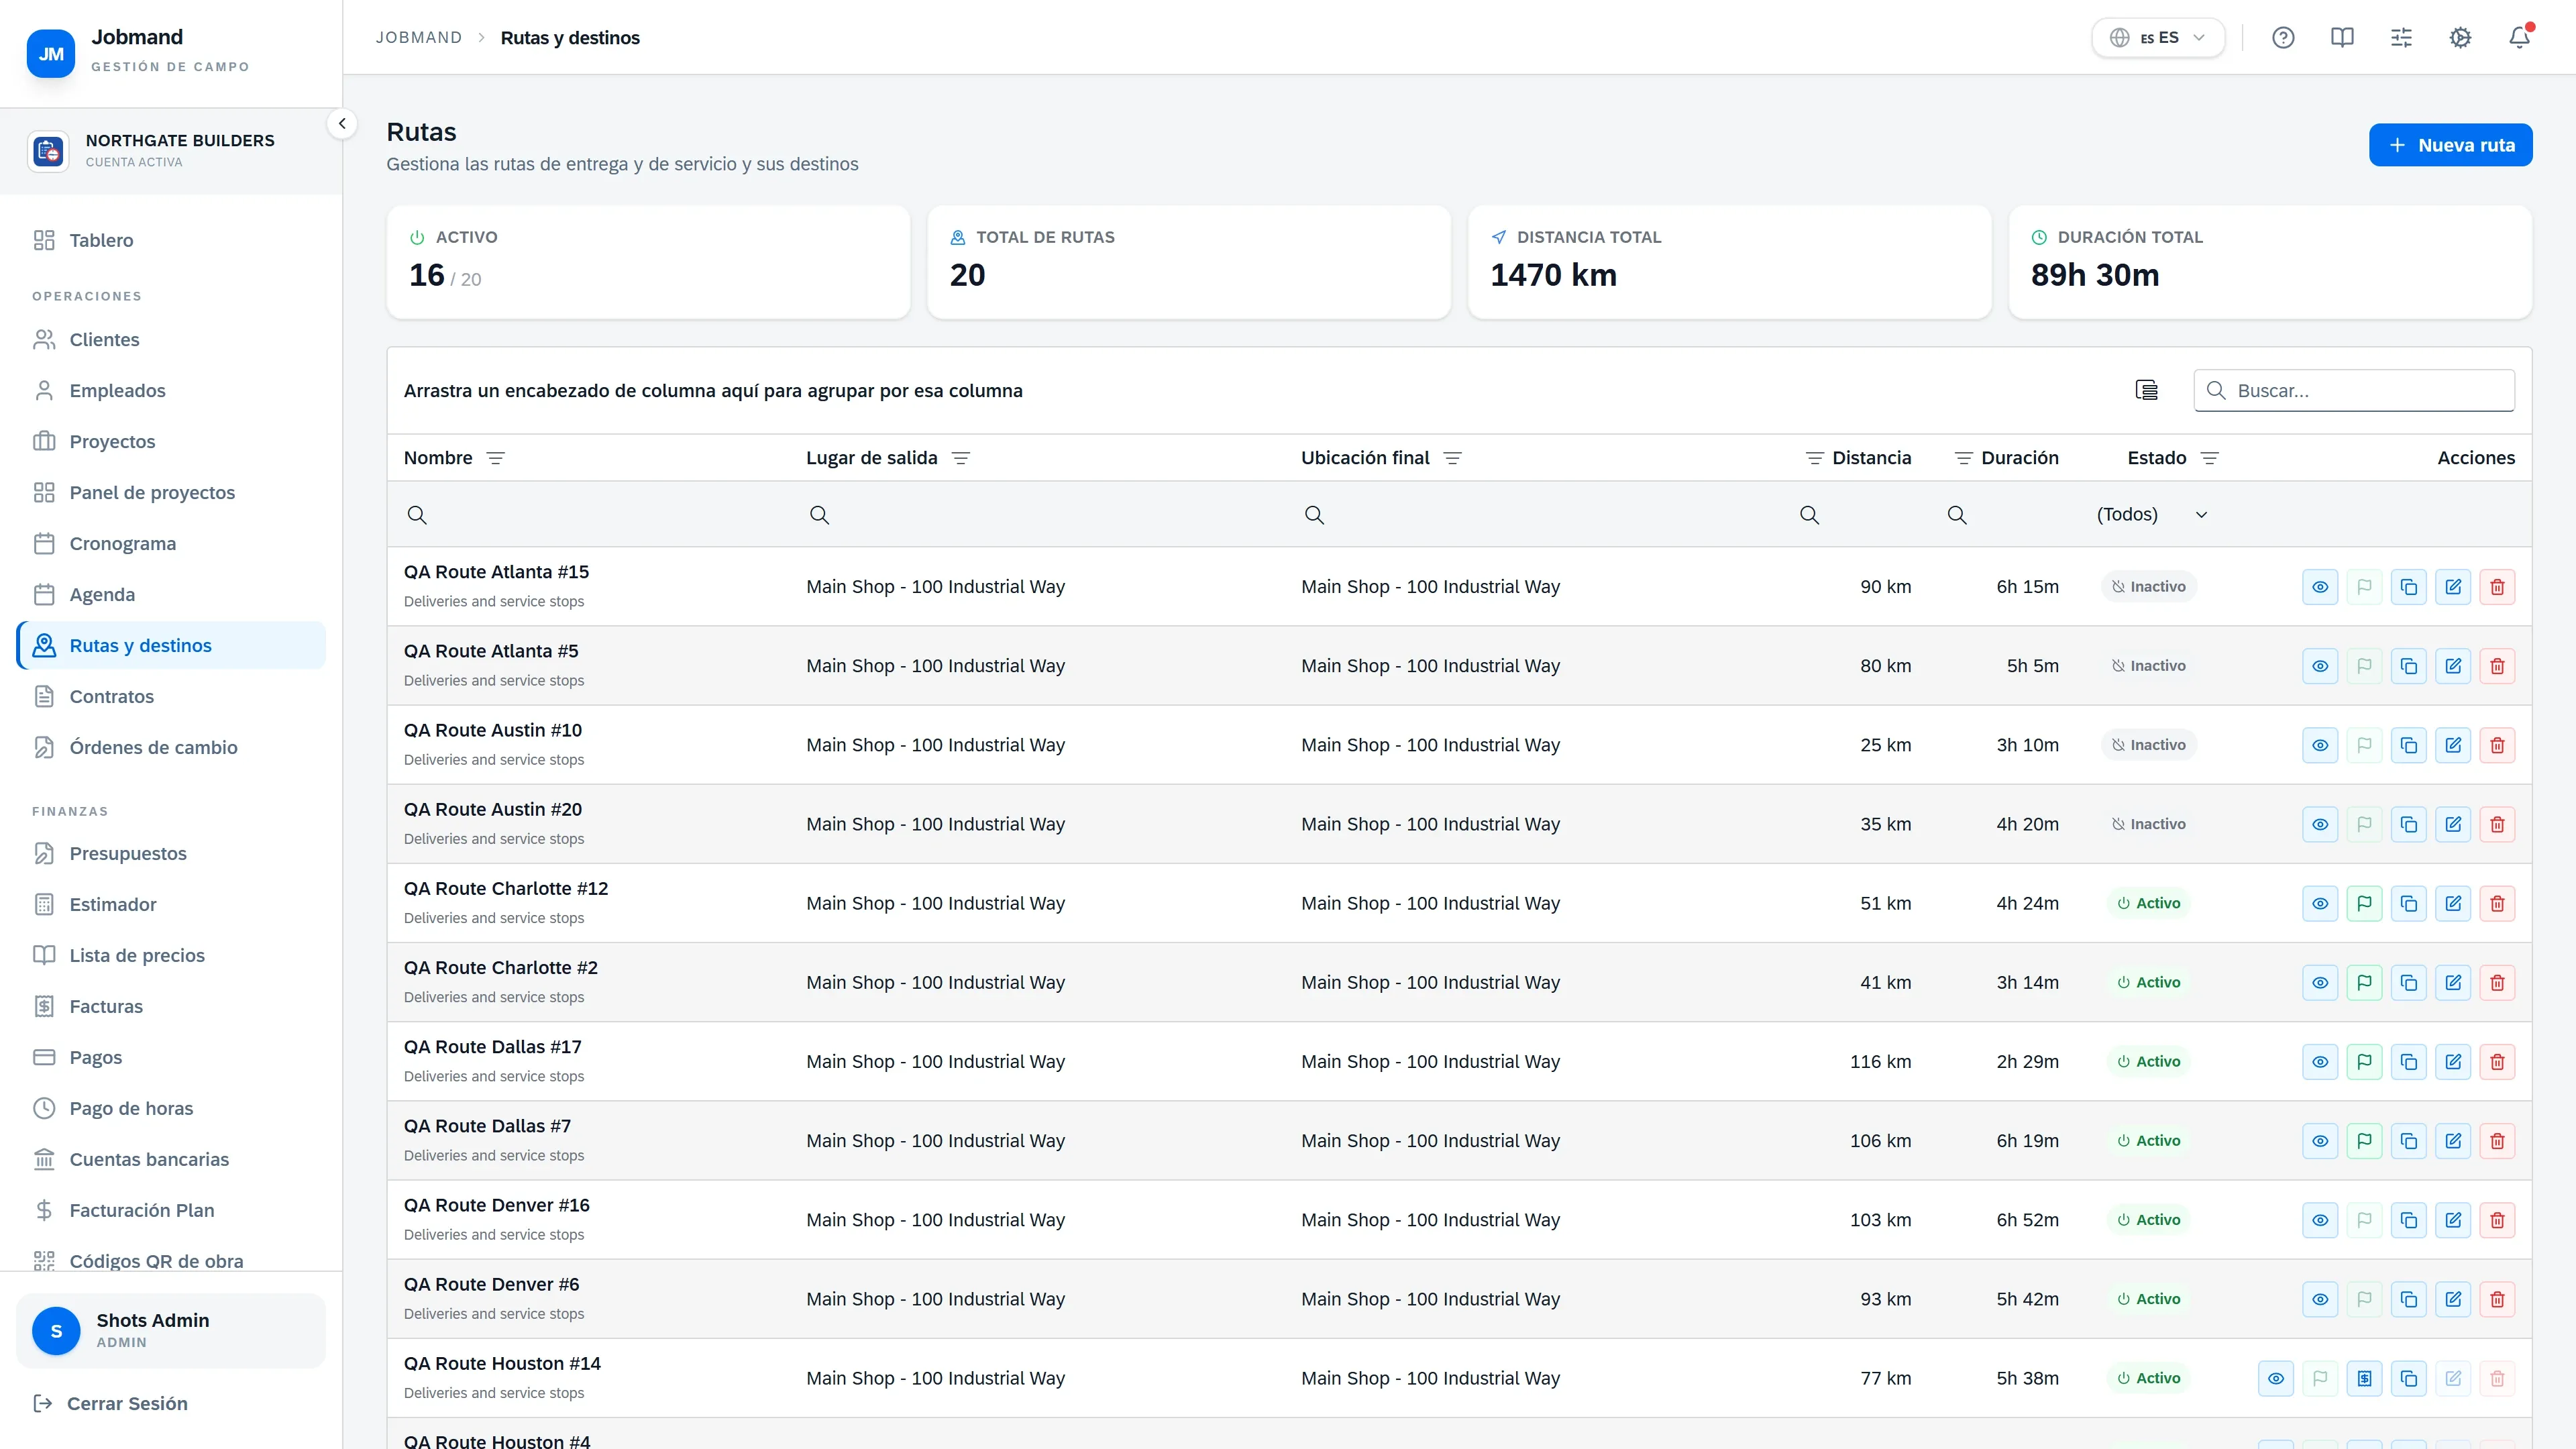Copy QA Route Dallas #7 using duplicate icon

click(x=2409, y=1141)
